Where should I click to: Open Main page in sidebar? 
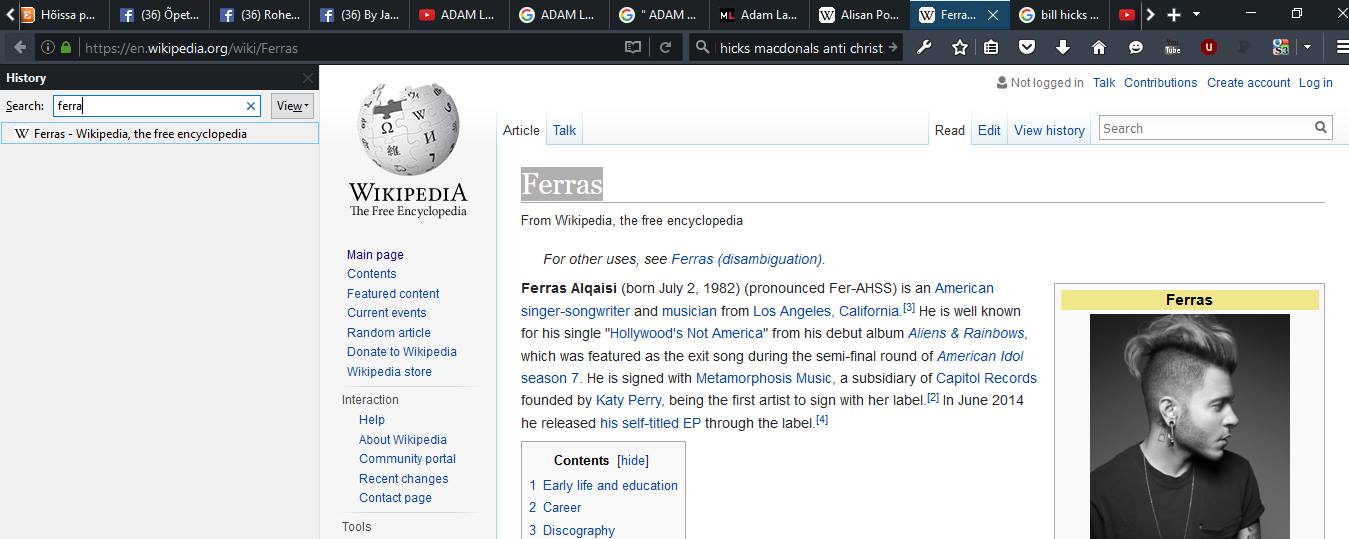click(375, 255)
